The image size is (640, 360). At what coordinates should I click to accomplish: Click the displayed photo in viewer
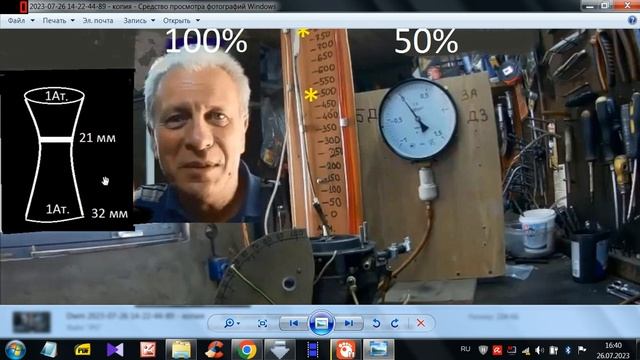pos(320,166)
